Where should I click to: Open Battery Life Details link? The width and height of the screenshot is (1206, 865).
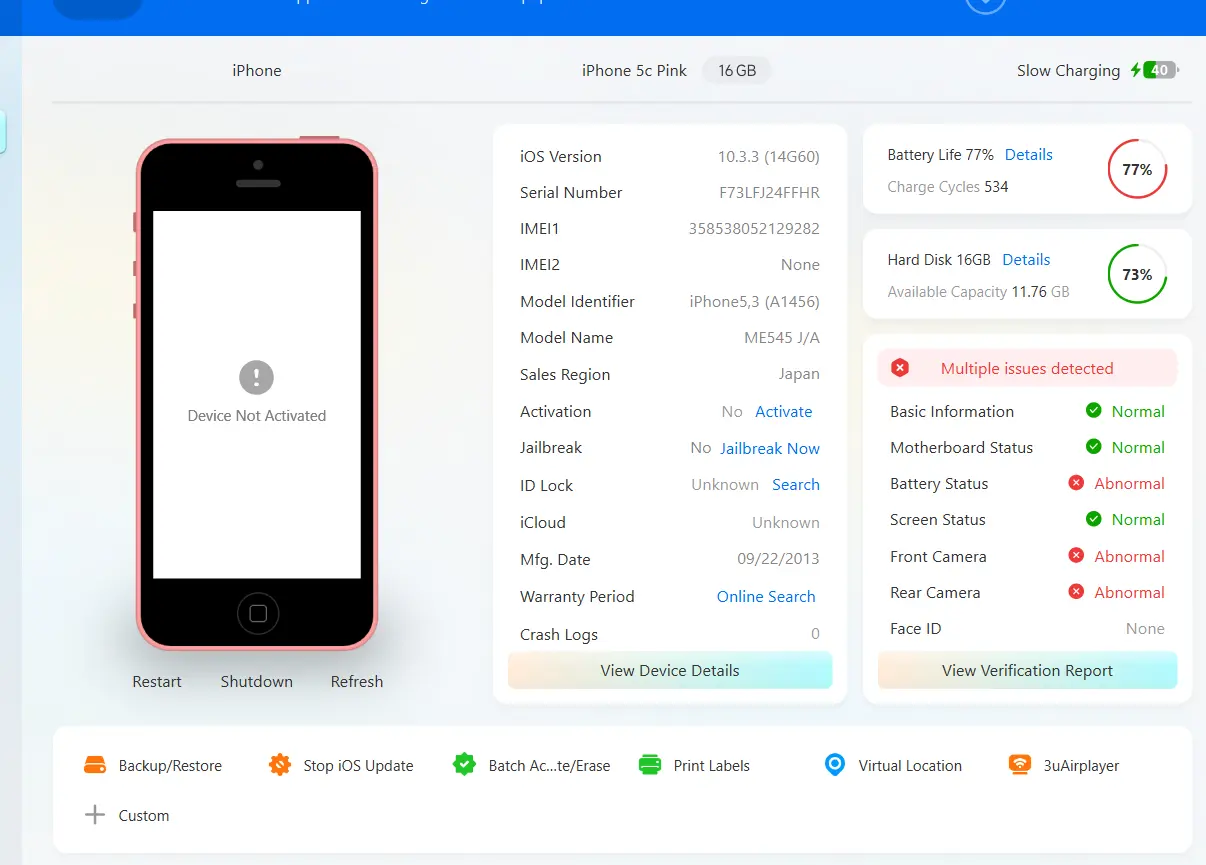(1029, 155)
